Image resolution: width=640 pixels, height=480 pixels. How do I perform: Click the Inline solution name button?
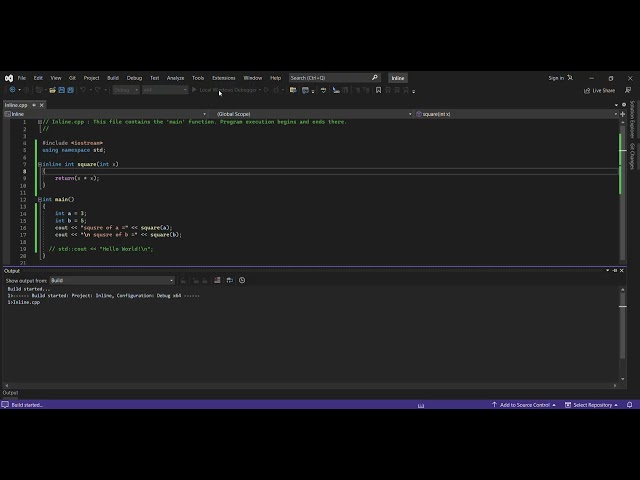tap(398, 78)
